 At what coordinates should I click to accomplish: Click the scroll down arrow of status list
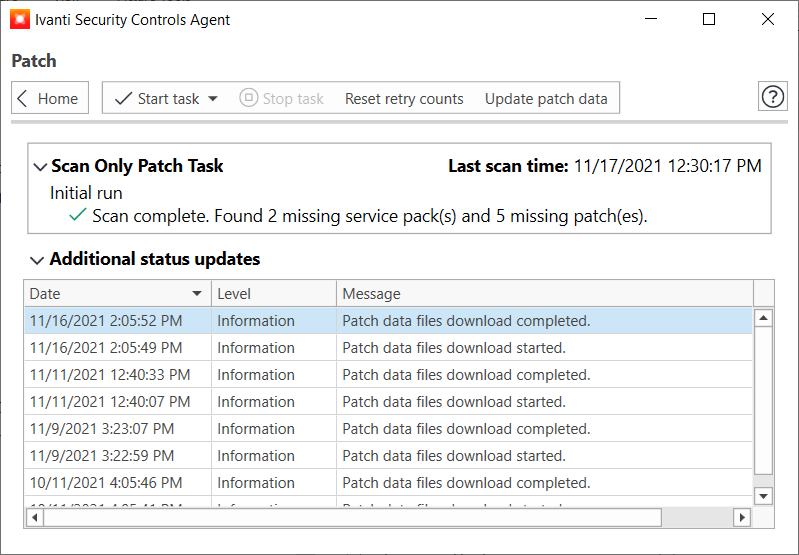[x=763, y=495]
